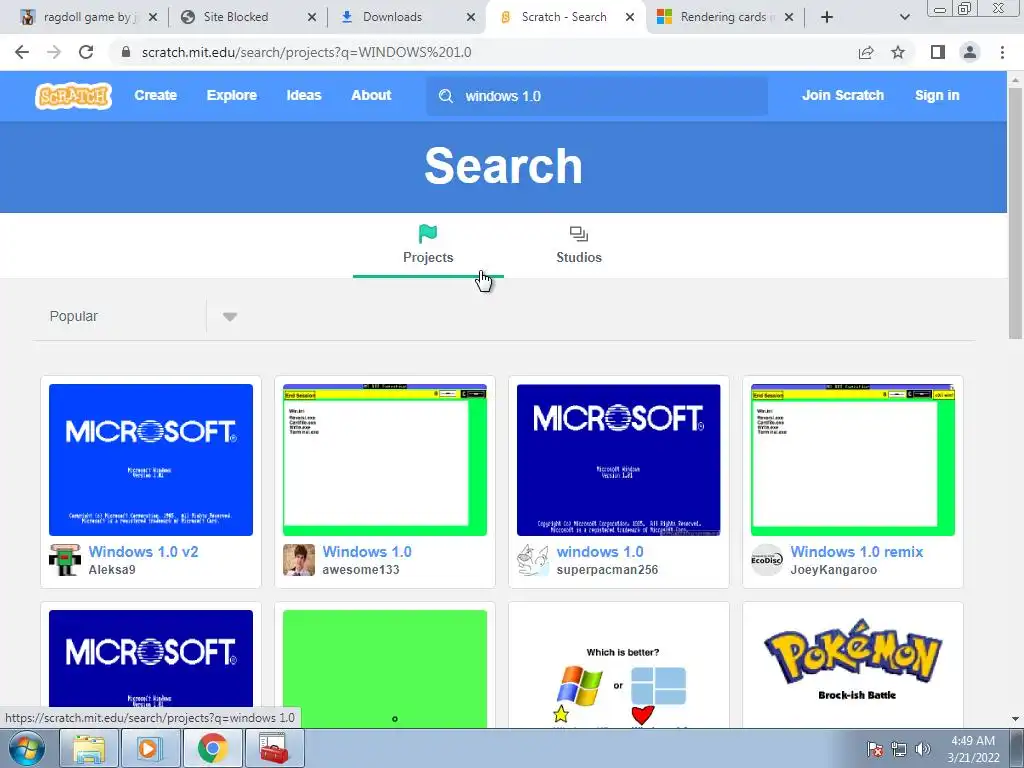Open the Windows 1.0 v2 project title

(x=143, y=552)
